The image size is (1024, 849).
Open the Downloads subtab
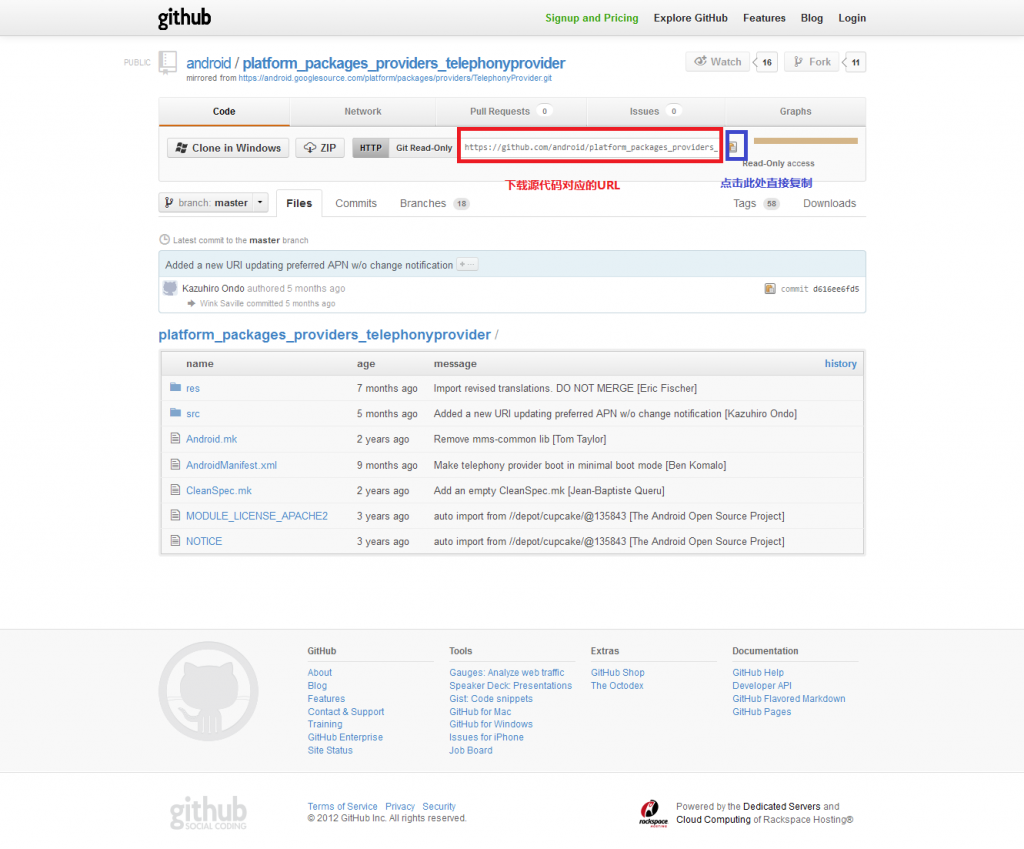pos(829,204)
